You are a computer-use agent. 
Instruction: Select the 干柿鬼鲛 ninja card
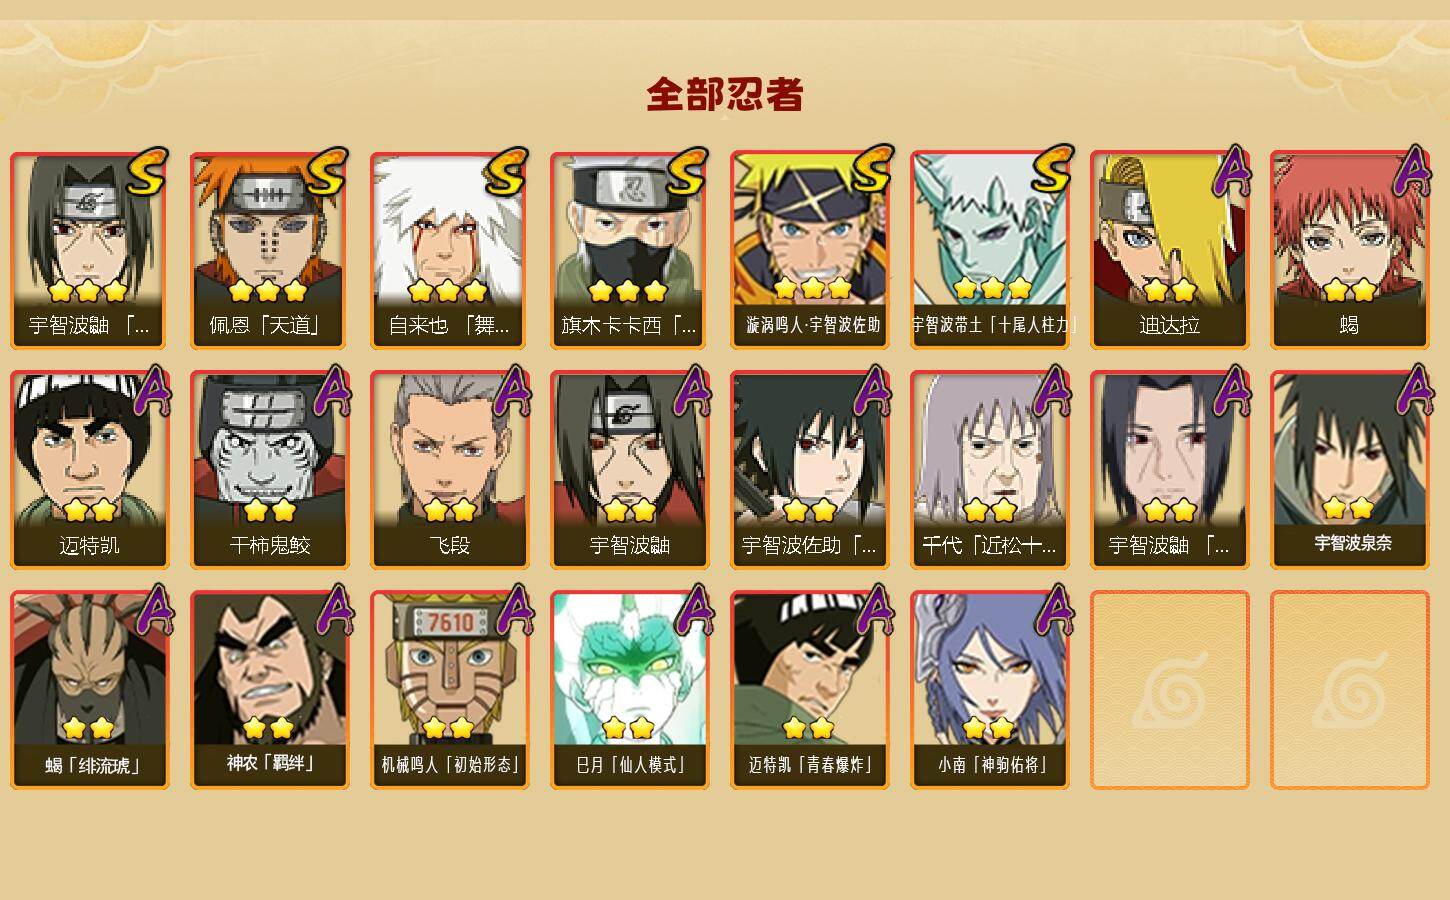(x=269, y=470)
